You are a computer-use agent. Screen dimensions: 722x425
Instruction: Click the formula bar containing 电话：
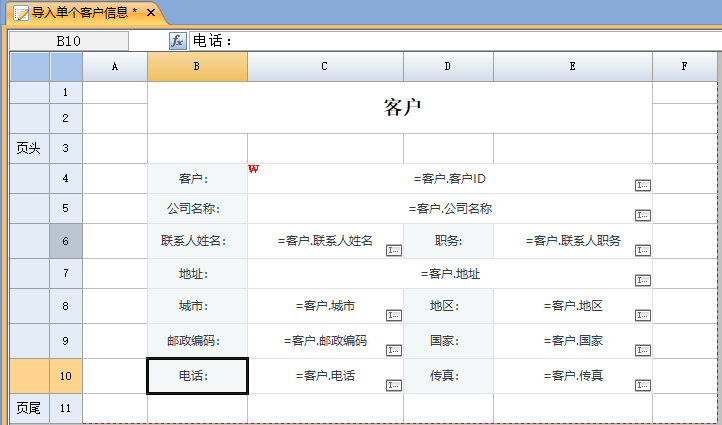coord(450,41)
